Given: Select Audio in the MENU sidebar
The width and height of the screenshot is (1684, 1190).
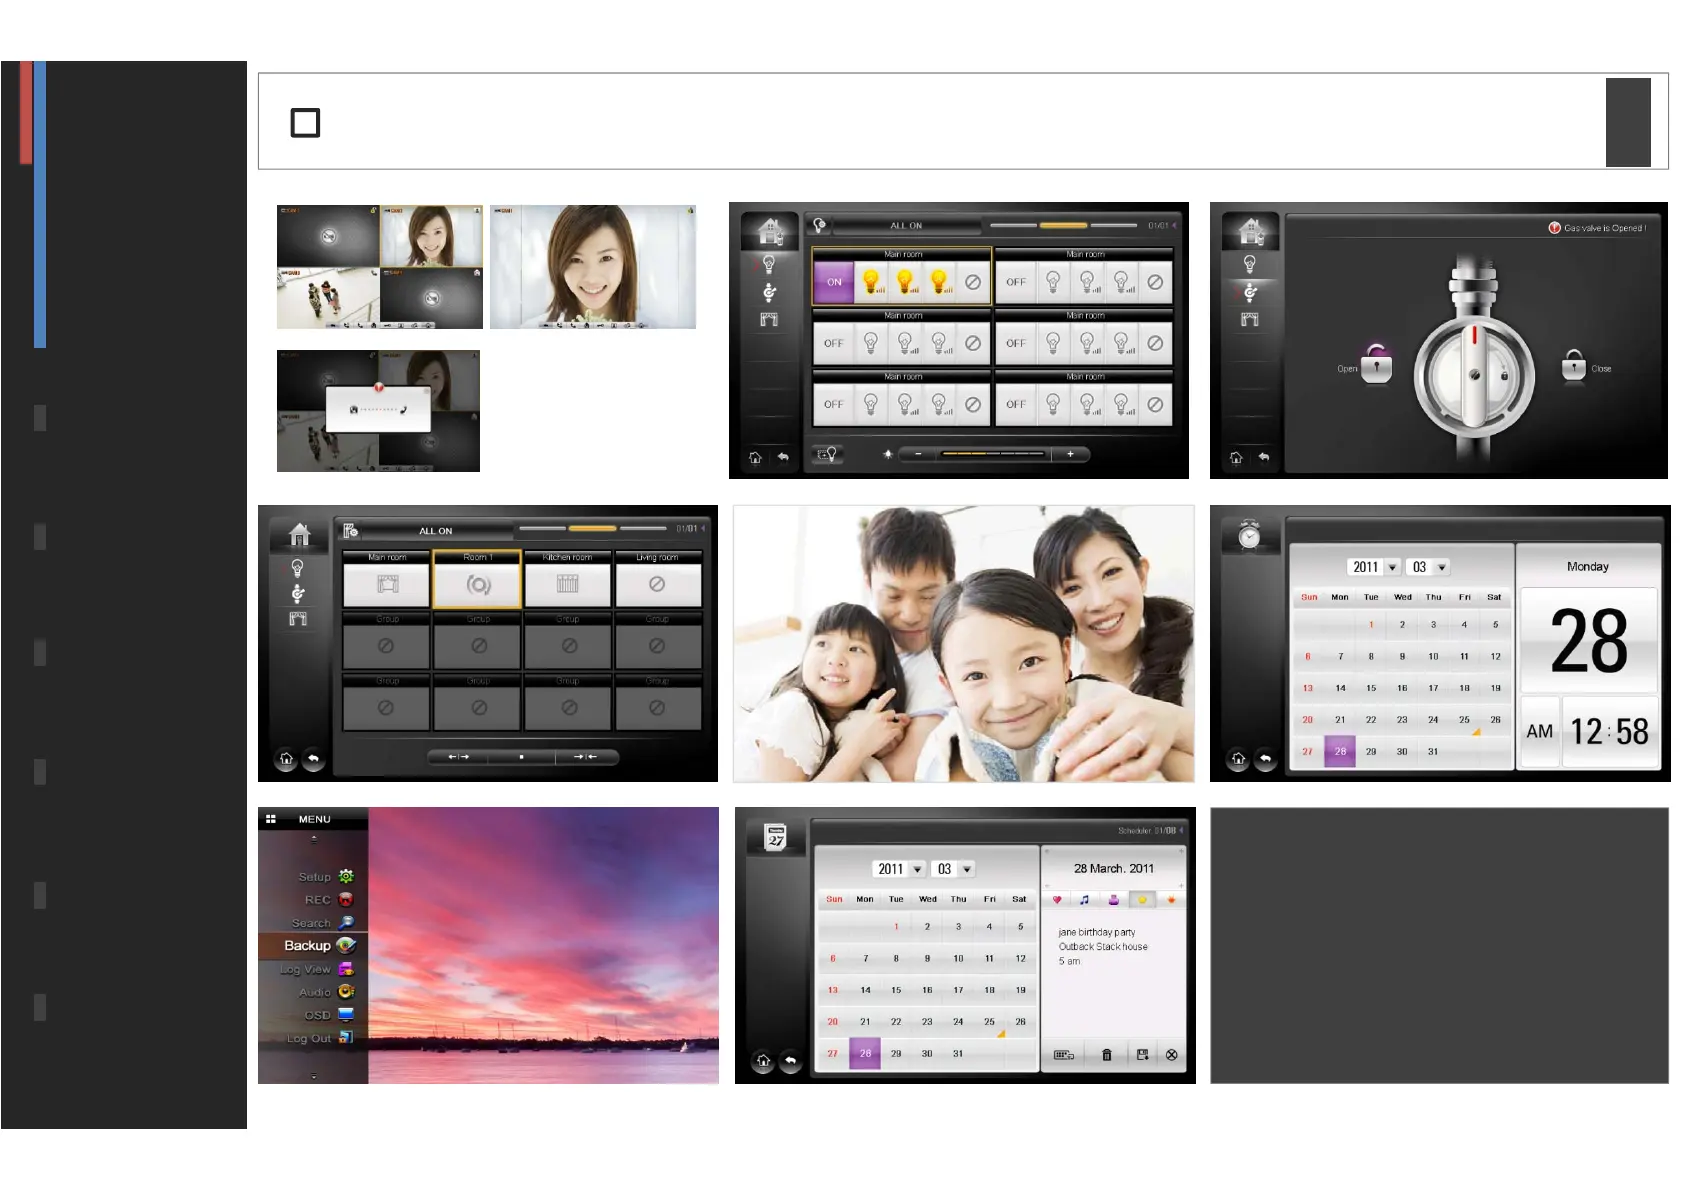Looking at the screenshot, I should (x=326, y=992).
